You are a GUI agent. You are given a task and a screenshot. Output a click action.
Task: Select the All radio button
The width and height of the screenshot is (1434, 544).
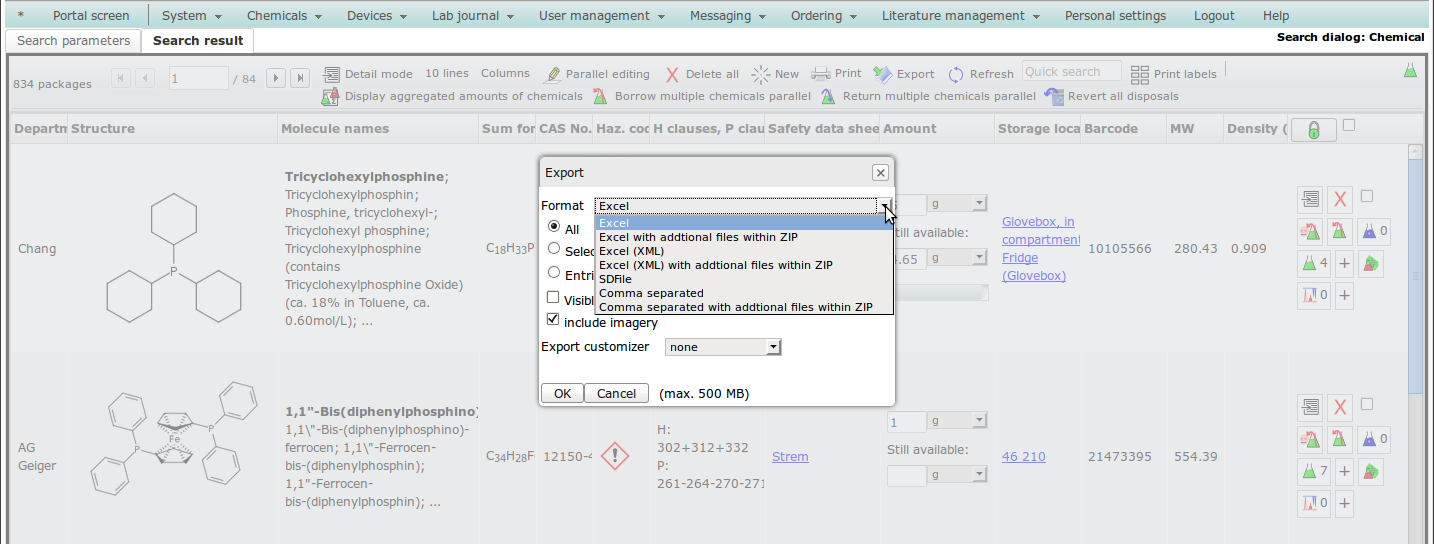(554, 228)
